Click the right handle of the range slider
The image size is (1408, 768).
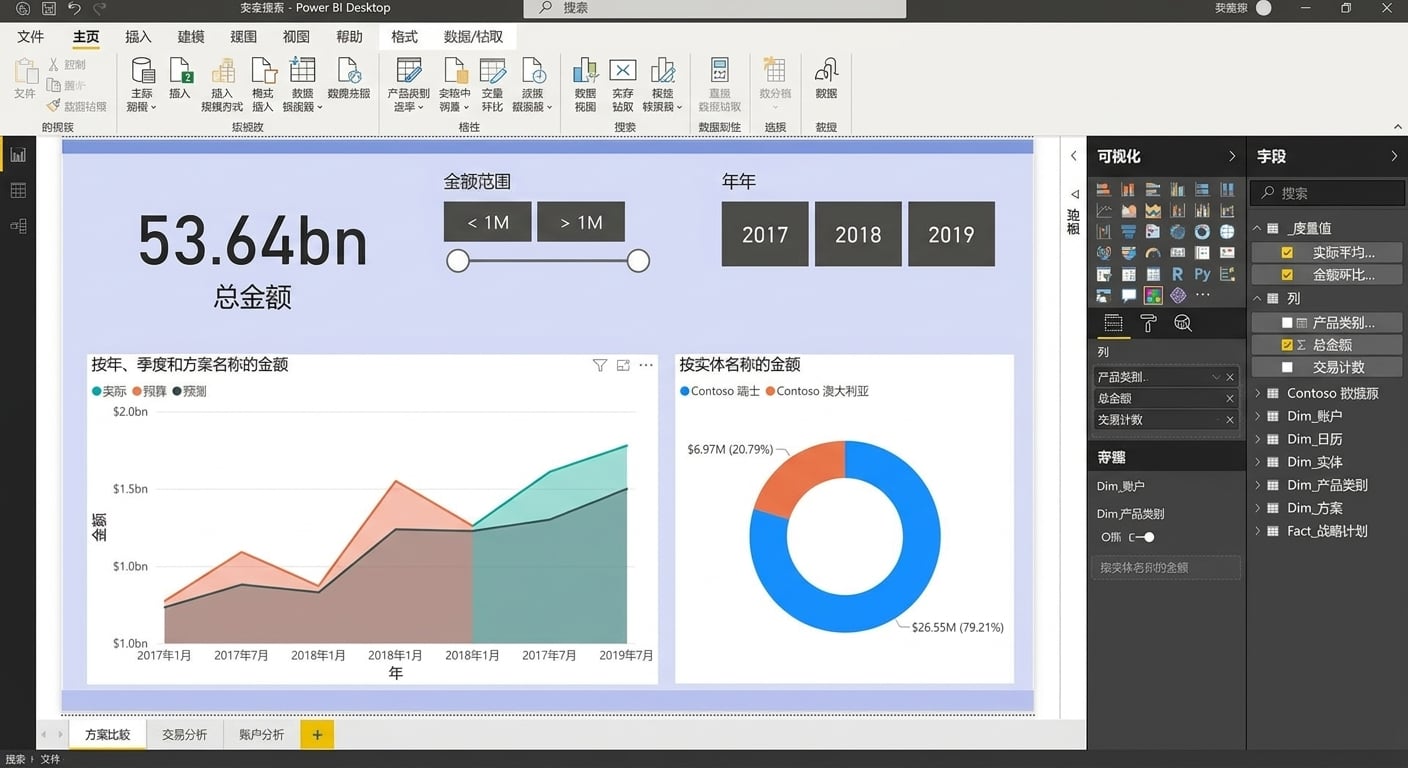tap(638, 261)
